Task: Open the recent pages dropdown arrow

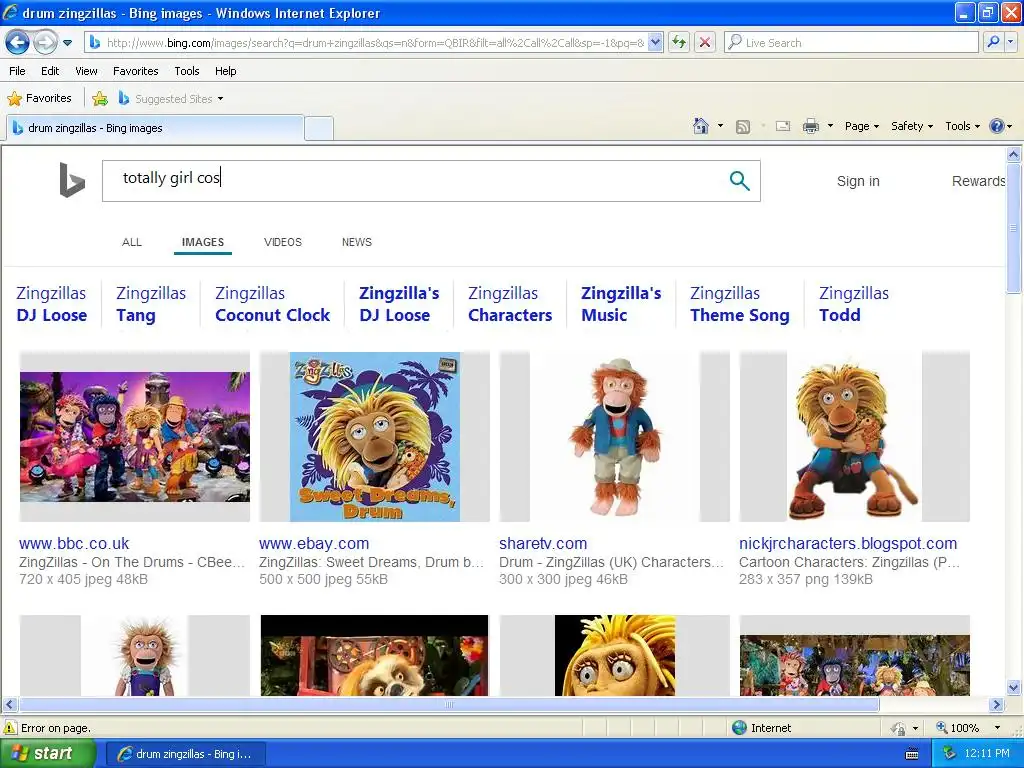Action: point(67,43)
